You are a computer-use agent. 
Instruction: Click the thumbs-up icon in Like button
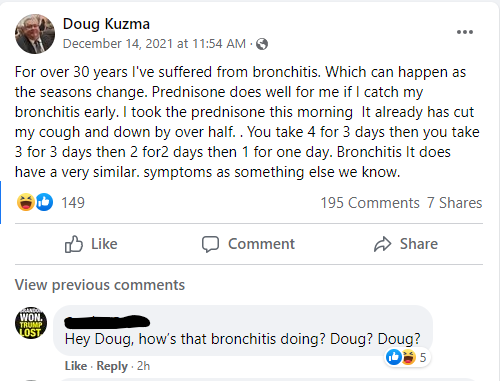click(73, 244)
